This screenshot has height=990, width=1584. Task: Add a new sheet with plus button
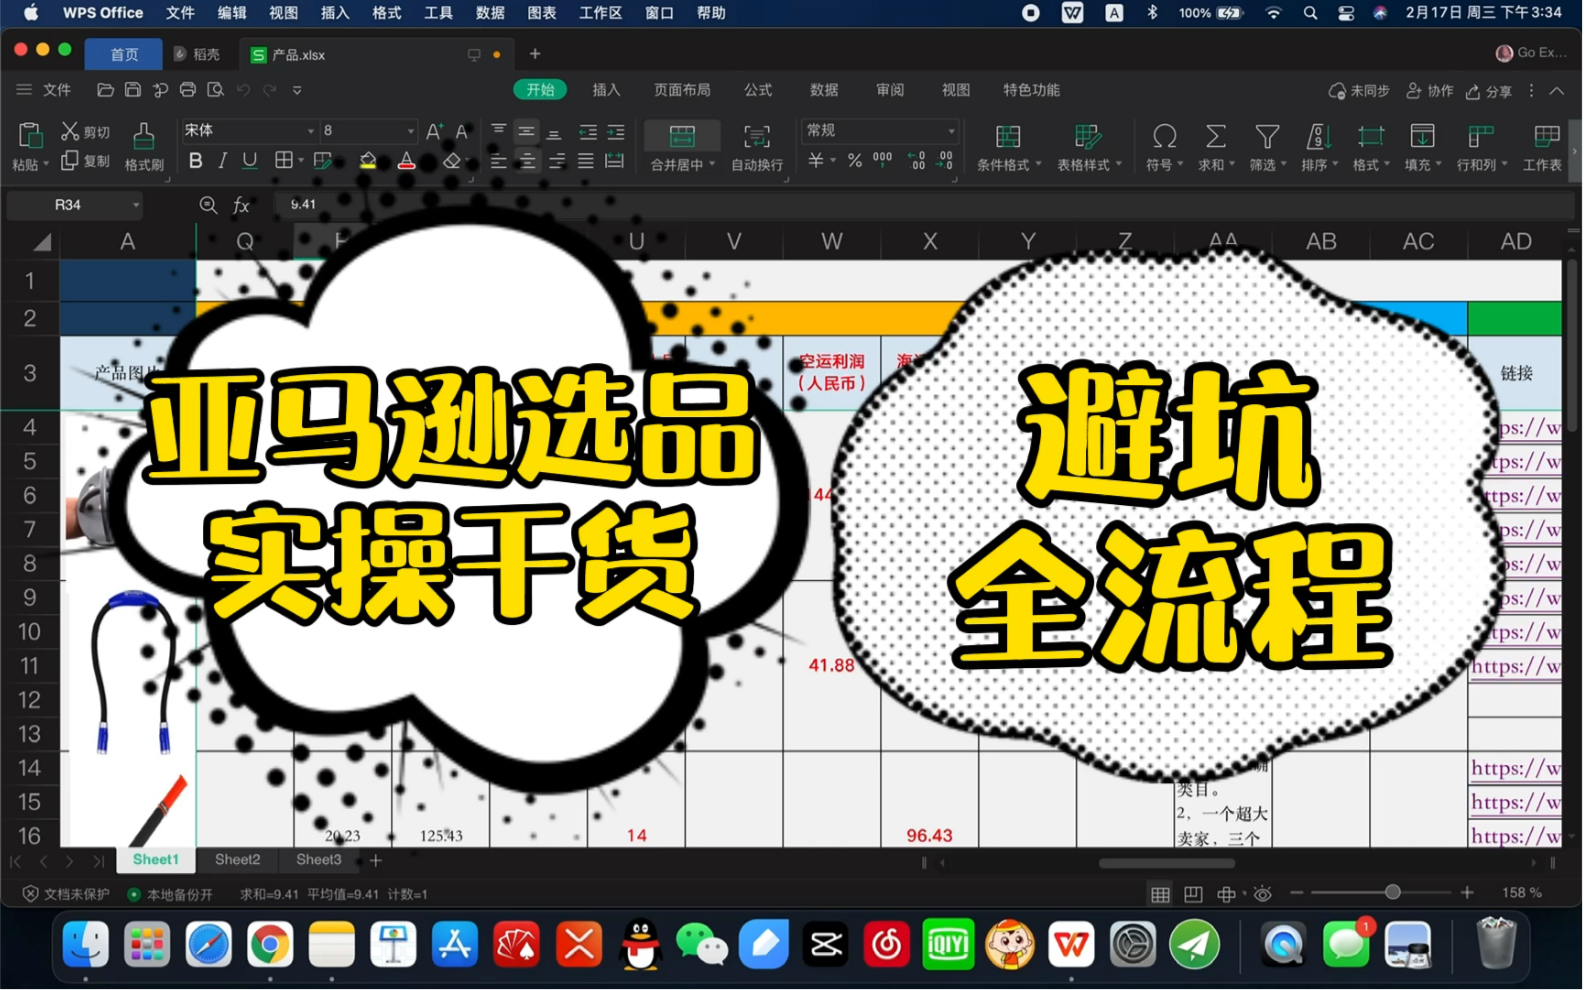pyautogui.click(x=376, y=860)
